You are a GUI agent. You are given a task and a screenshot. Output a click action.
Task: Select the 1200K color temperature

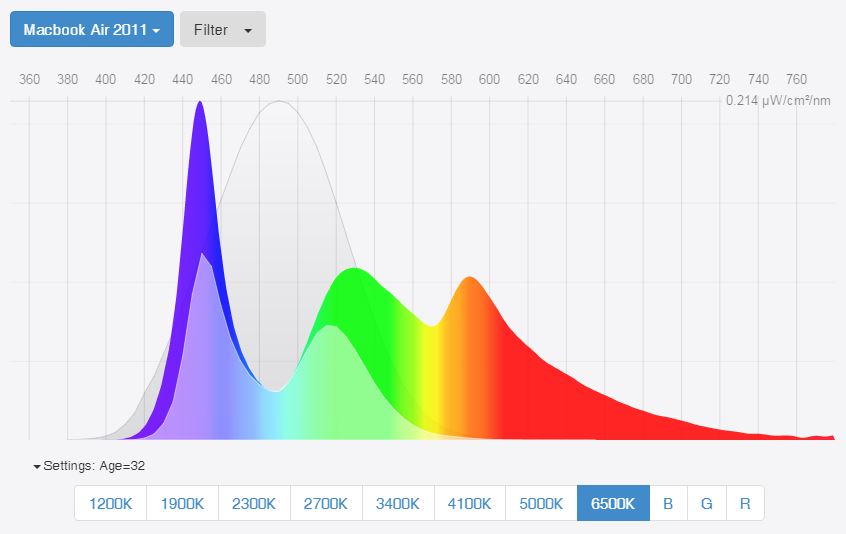coord(110,503)
